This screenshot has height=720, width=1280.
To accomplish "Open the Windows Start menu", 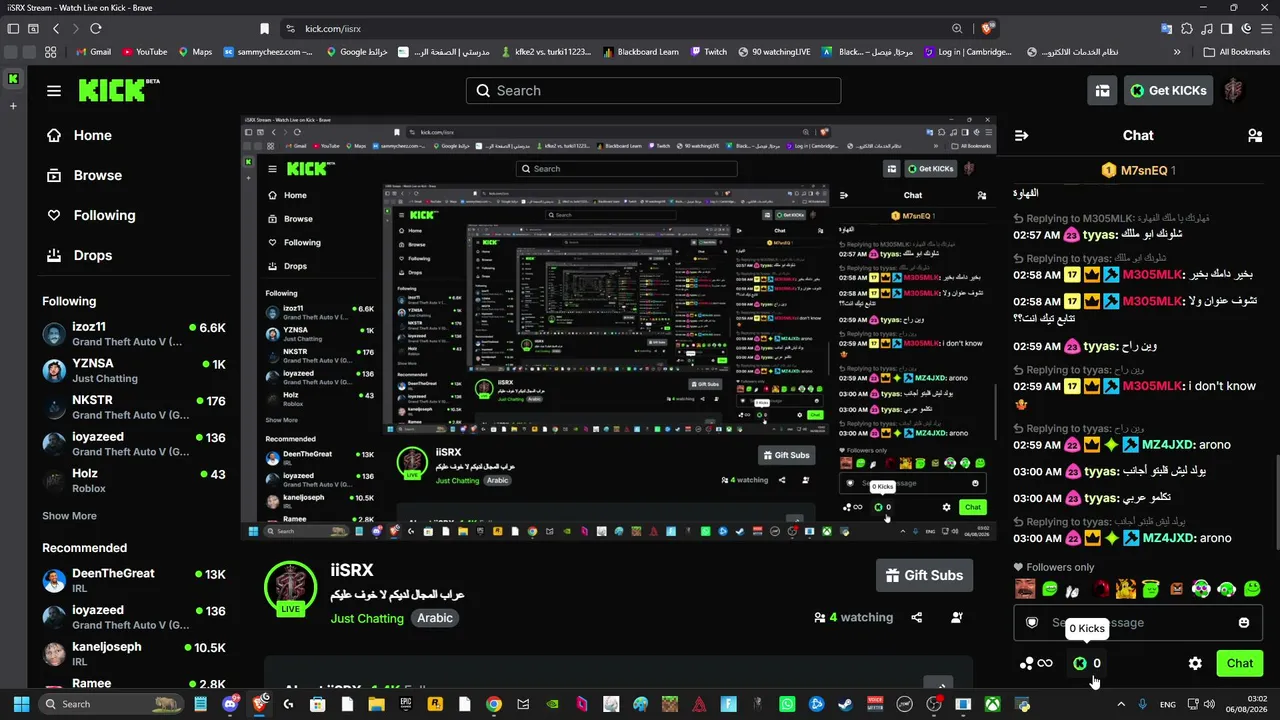I will [x=21, y=704].
